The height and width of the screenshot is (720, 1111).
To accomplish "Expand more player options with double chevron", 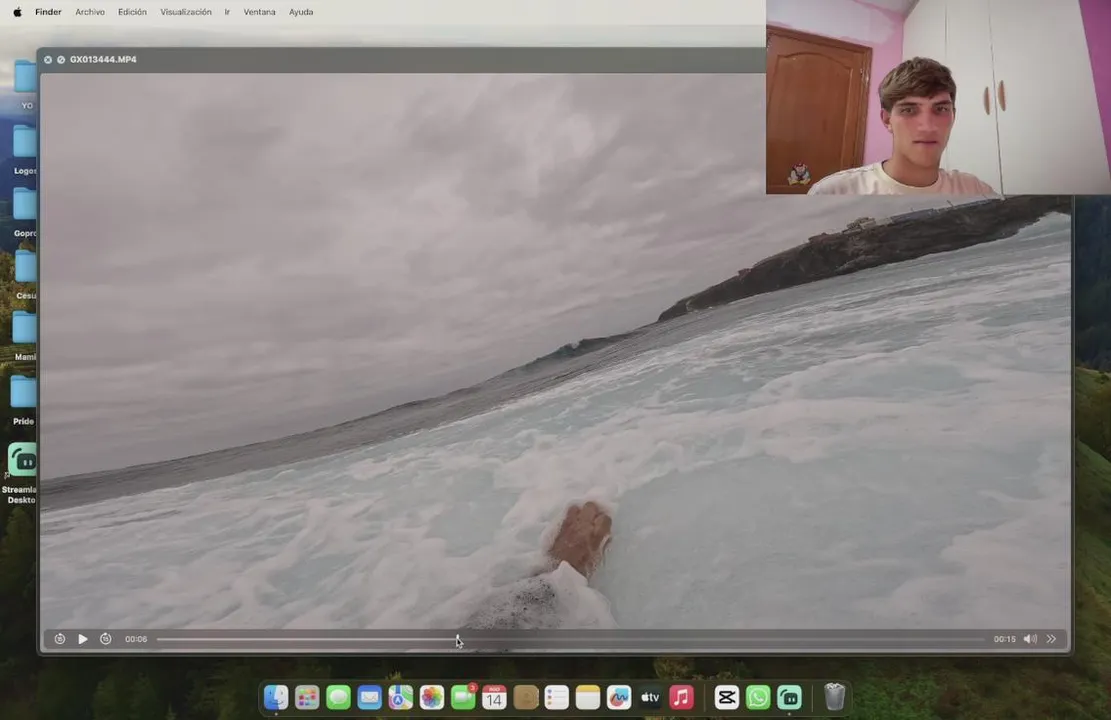I will pyautogui.click(x=1051, y=639).
